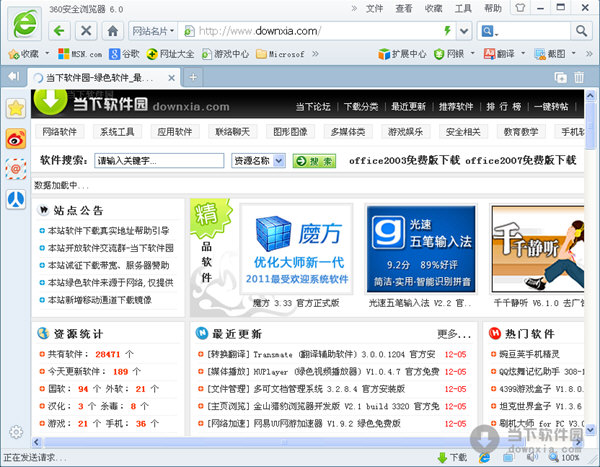600x467 pixels.
Task: Open the 下载分类 nav link
Action: point(361,107)
